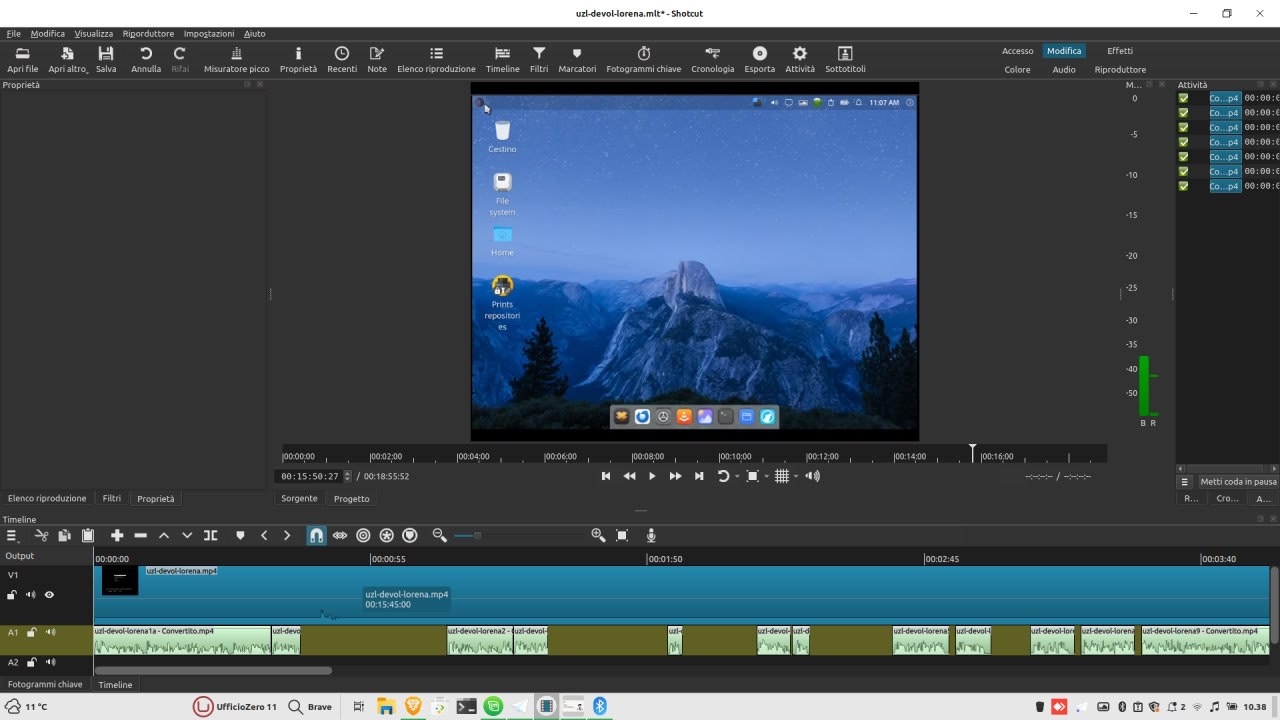Click the player scrub bar playhead

tap(972, 453)
